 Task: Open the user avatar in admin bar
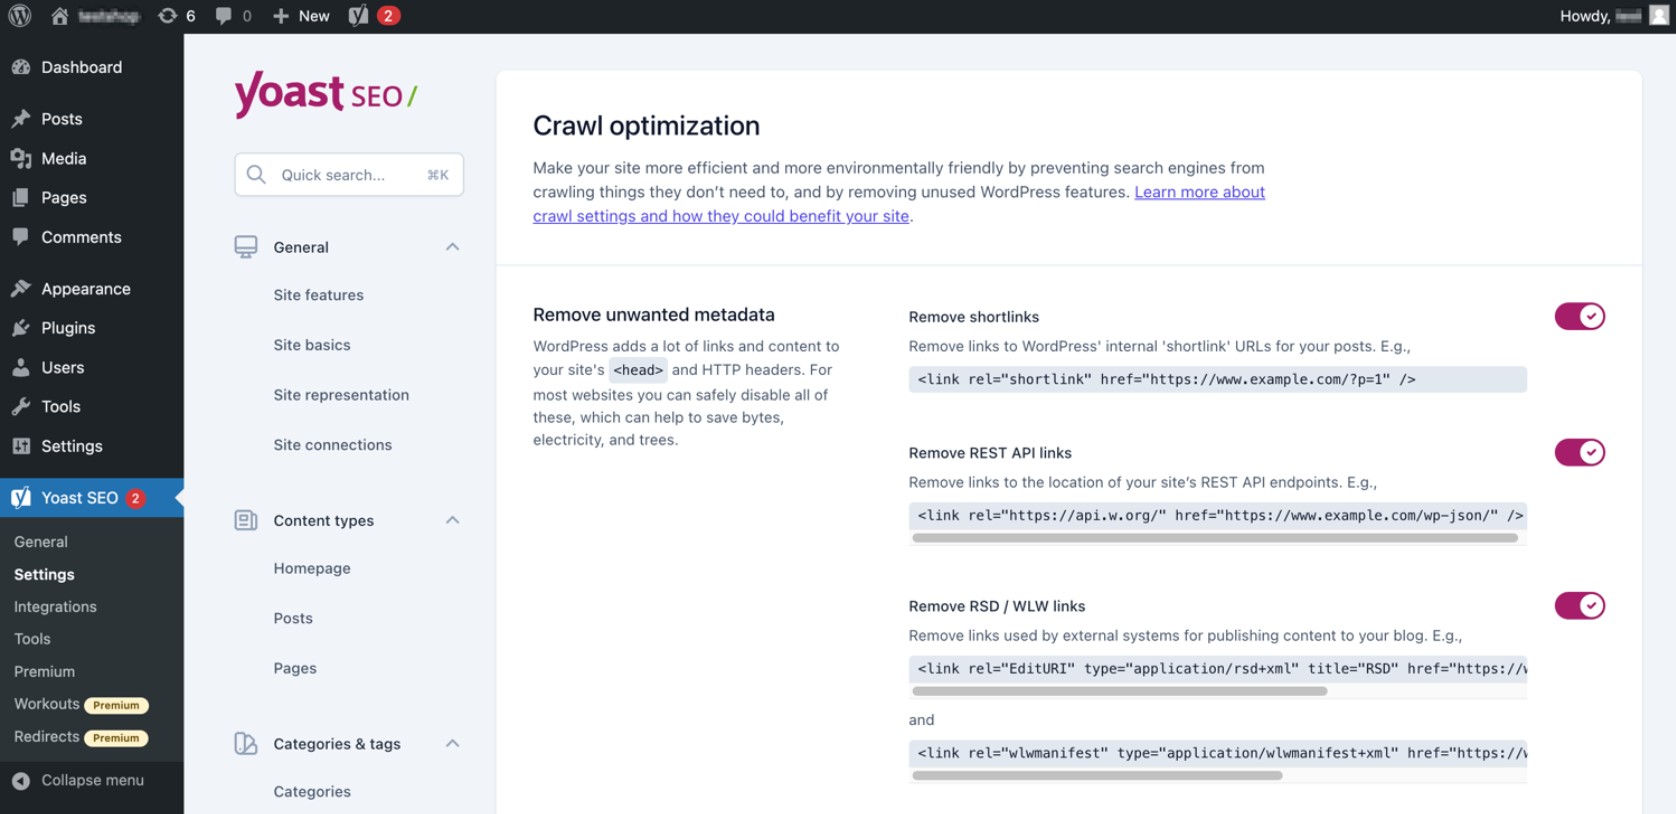[1659, 15]
